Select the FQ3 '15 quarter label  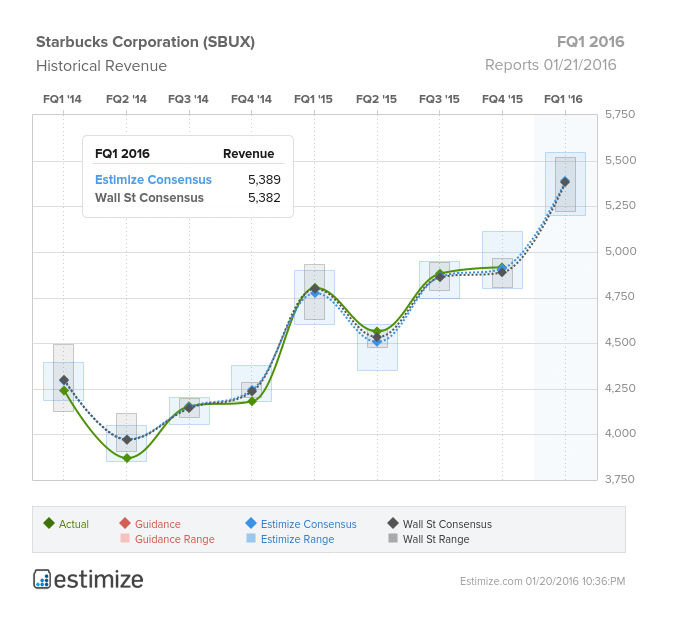tap(439, 99)
